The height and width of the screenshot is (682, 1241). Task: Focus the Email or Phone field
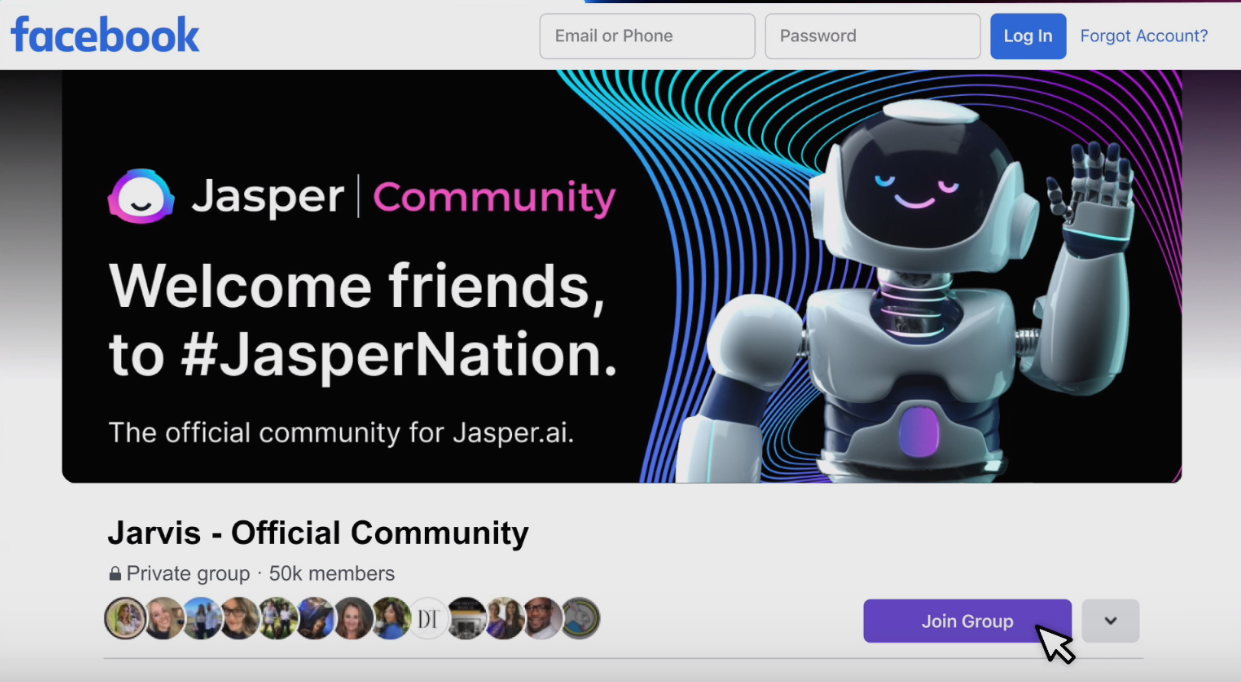(x=647, y=36)
